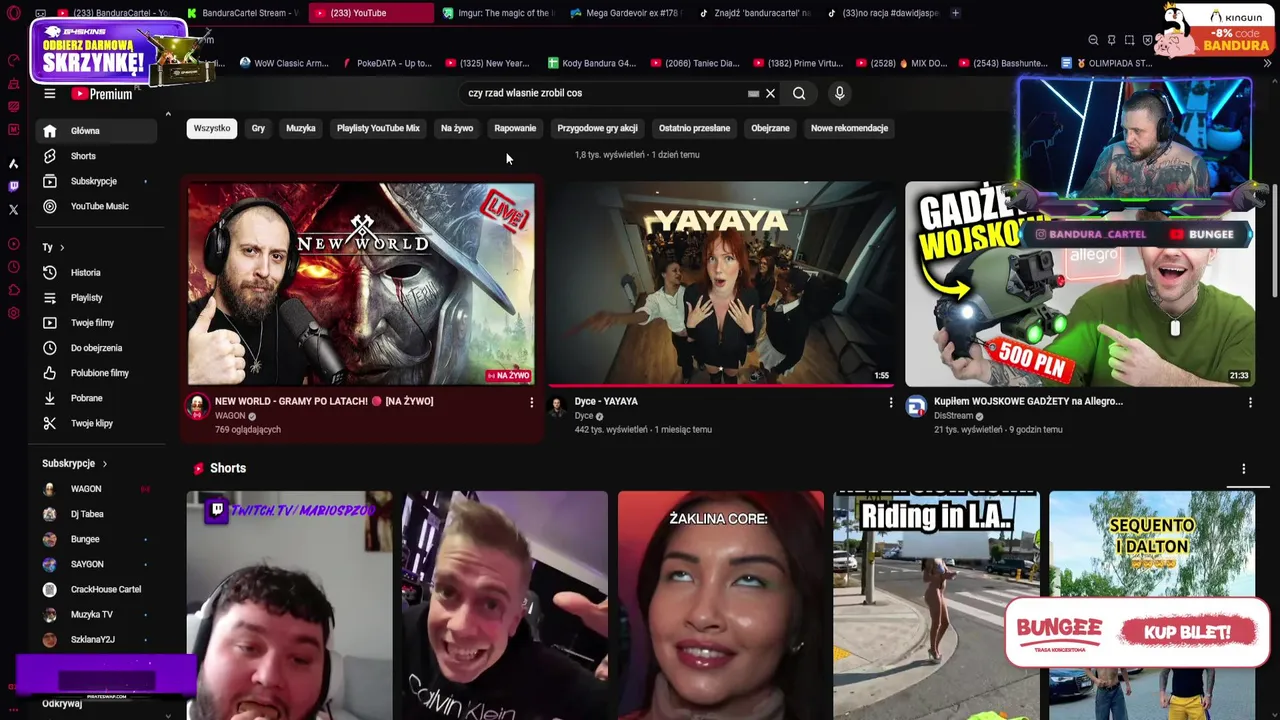Screen dimensions: 1280x720
Task: Open the Opera GX menu logo
Action: click(x=13, y=13)
